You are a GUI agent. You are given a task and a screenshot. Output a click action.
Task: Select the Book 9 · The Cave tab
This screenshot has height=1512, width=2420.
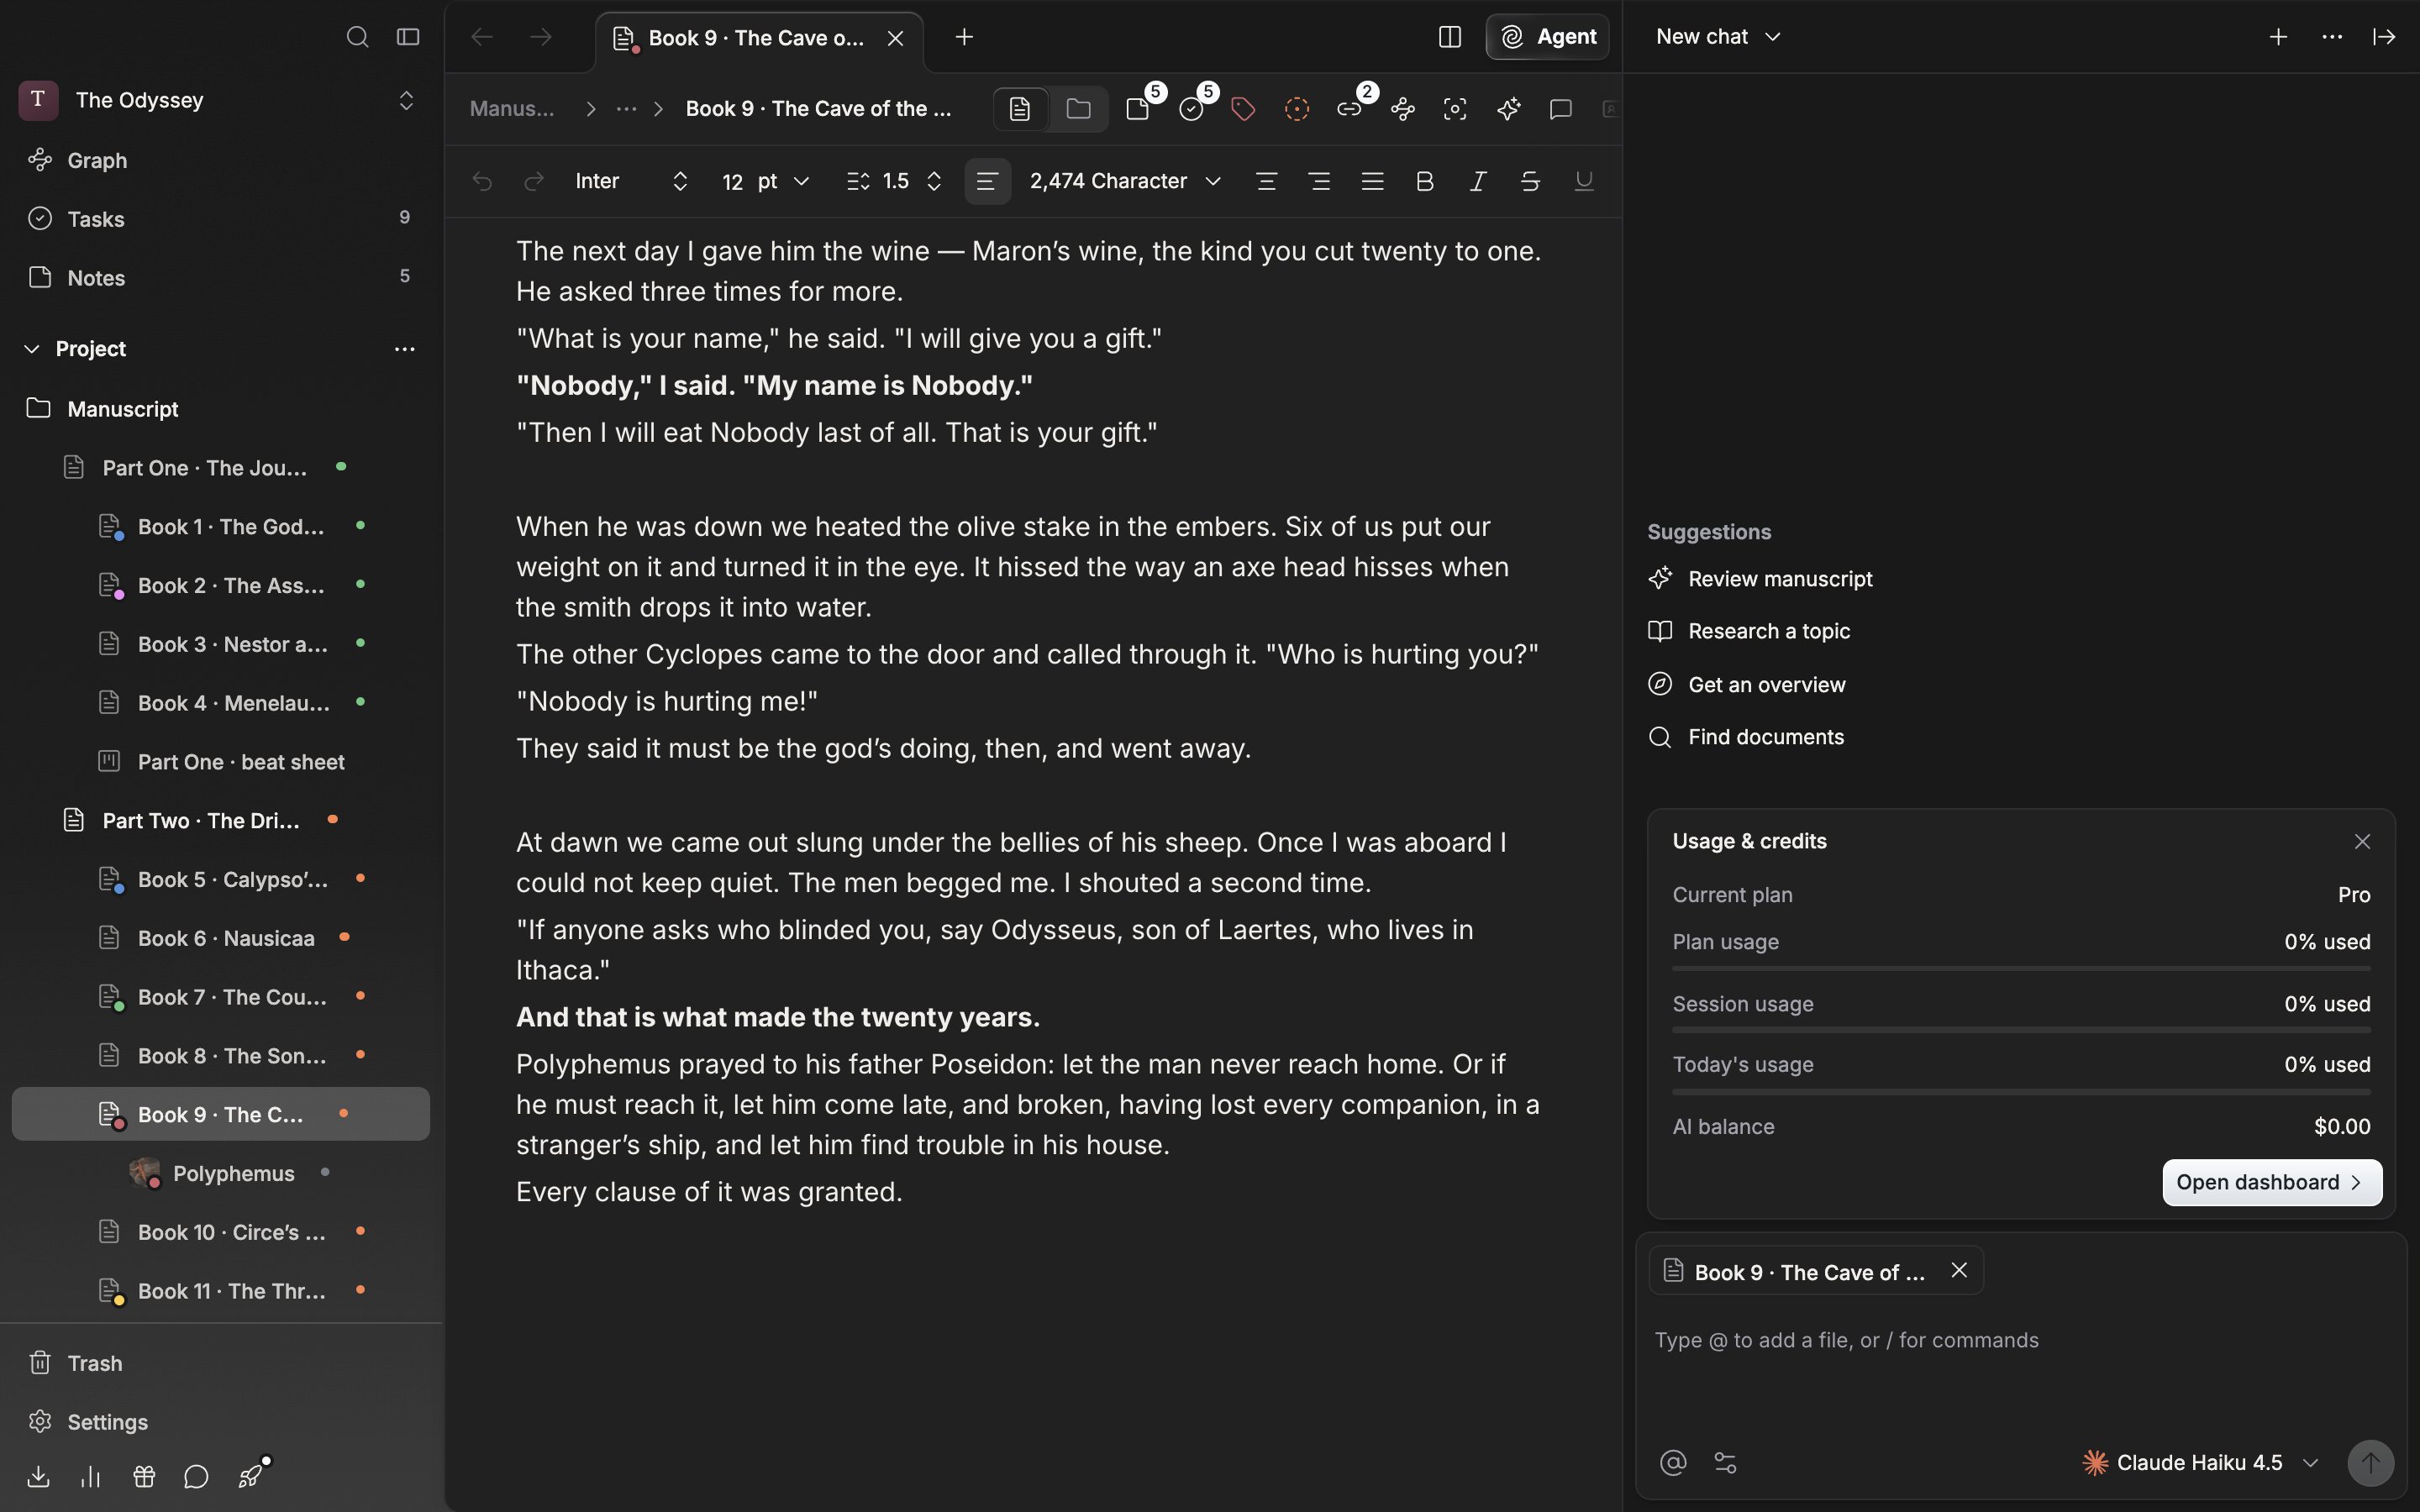point(760,39)
